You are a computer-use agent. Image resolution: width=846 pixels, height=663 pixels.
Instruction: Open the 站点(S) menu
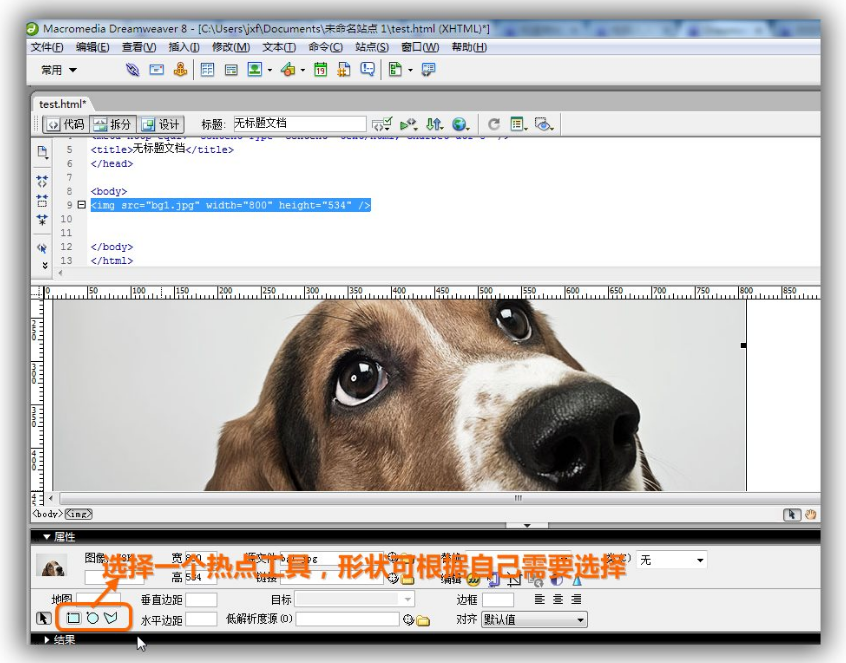pos(372,47)
